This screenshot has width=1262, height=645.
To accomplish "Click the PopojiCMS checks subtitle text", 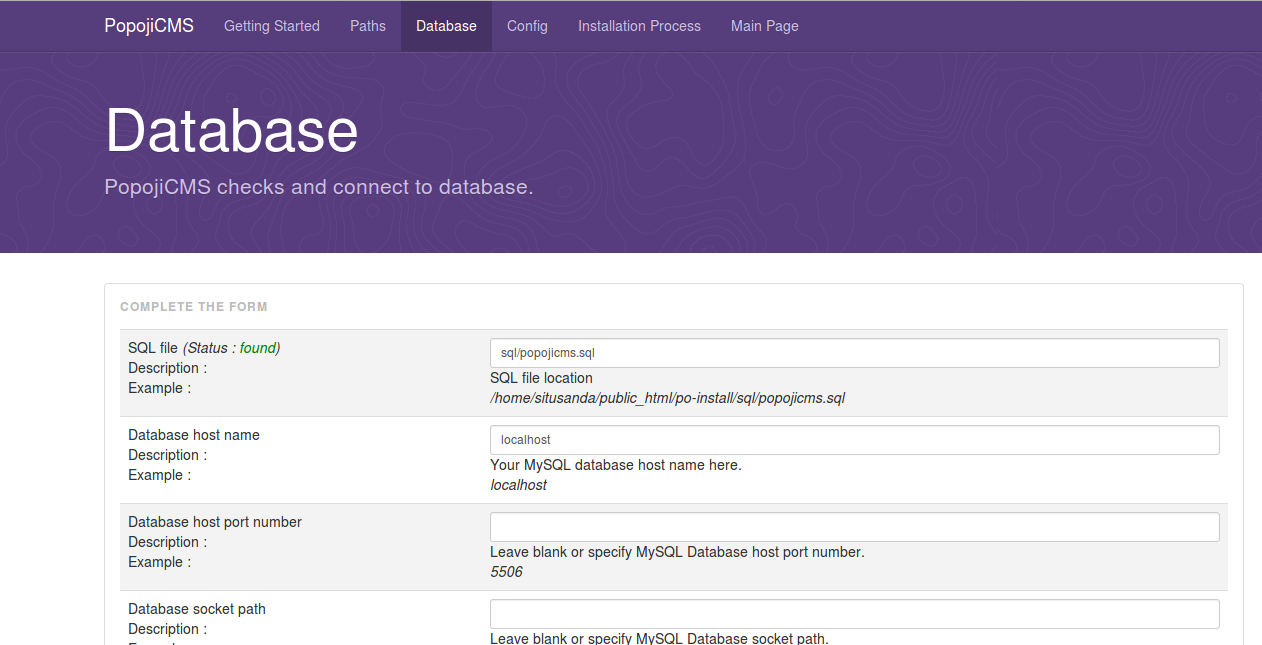I will click(318, 187).
